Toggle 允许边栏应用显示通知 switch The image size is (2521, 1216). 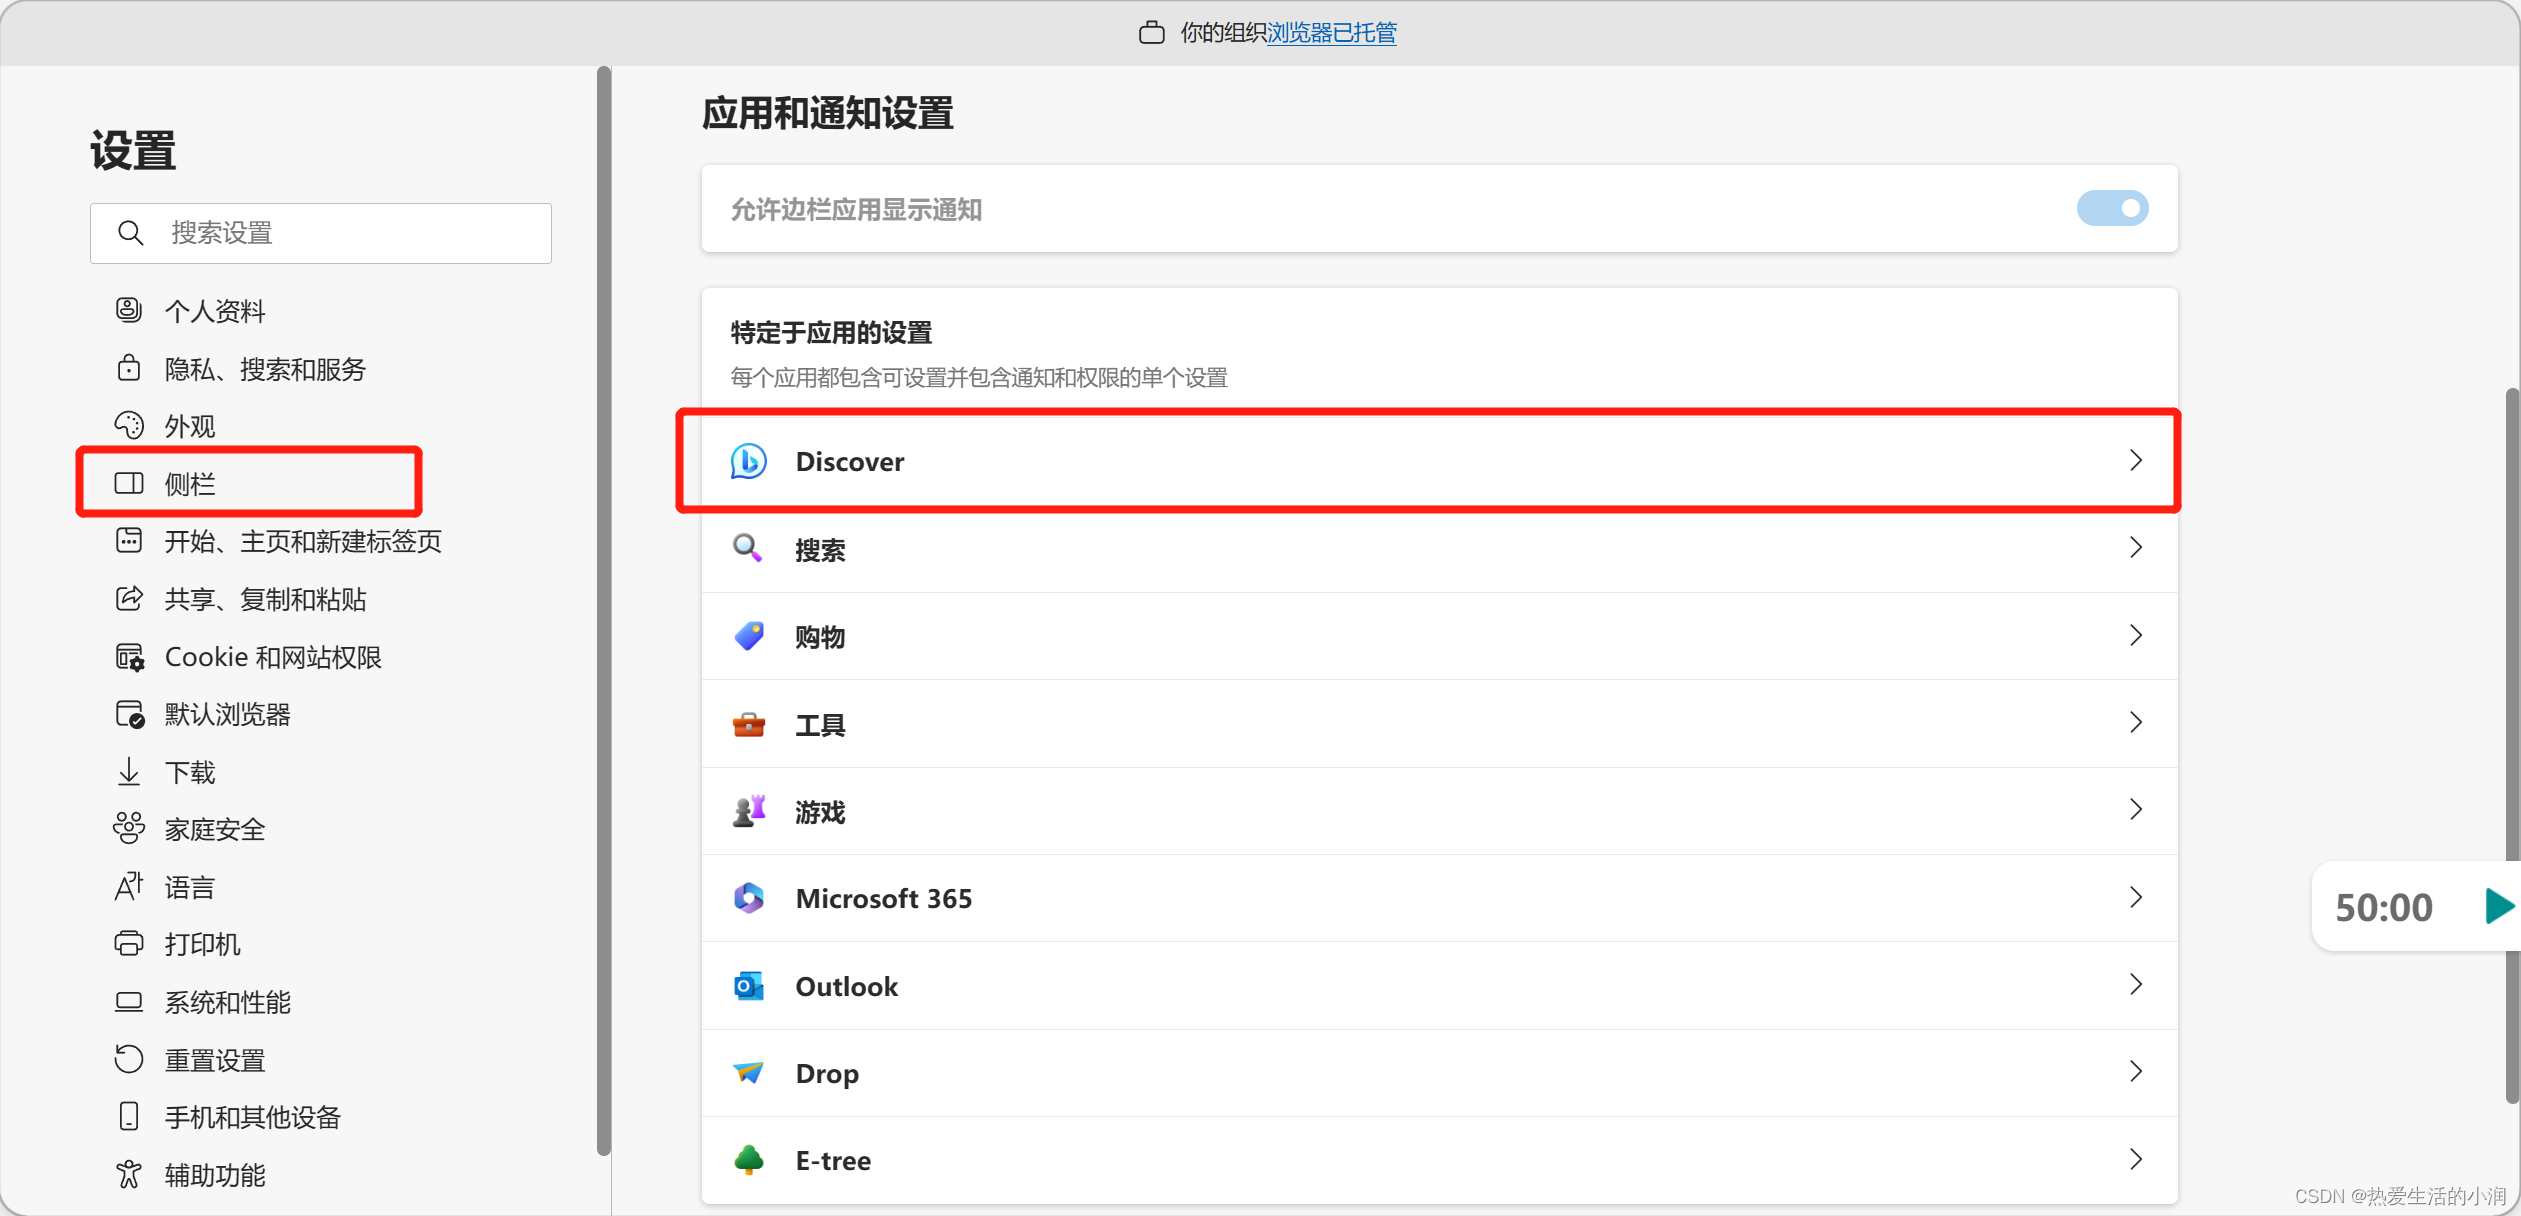point(2112,208)
